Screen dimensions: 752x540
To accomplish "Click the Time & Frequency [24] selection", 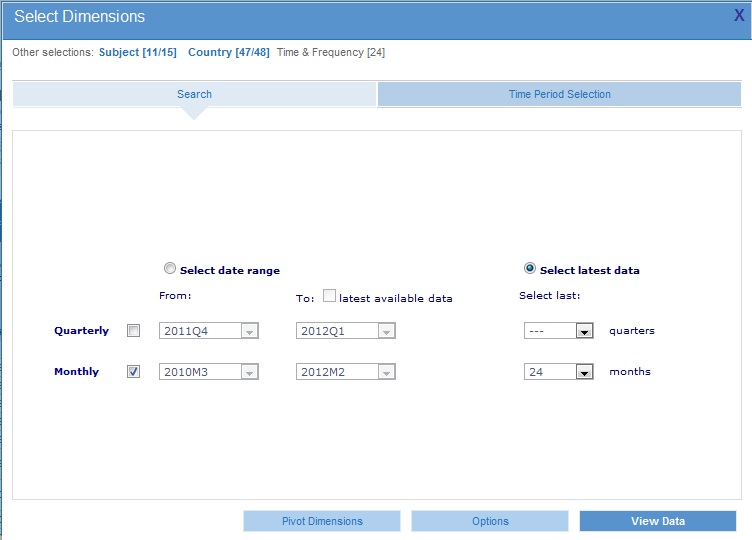I will (330, 52).
